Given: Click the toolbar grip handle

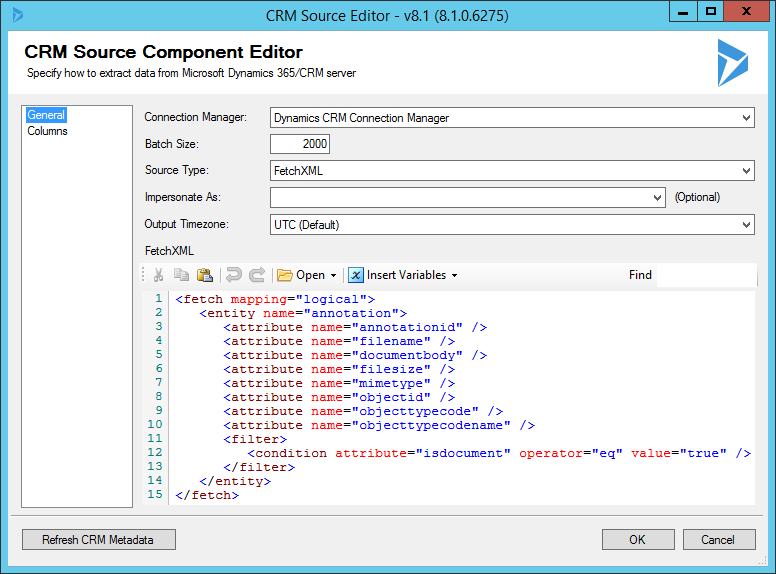Looking at the screenshot, I should [x=143, y=275].
